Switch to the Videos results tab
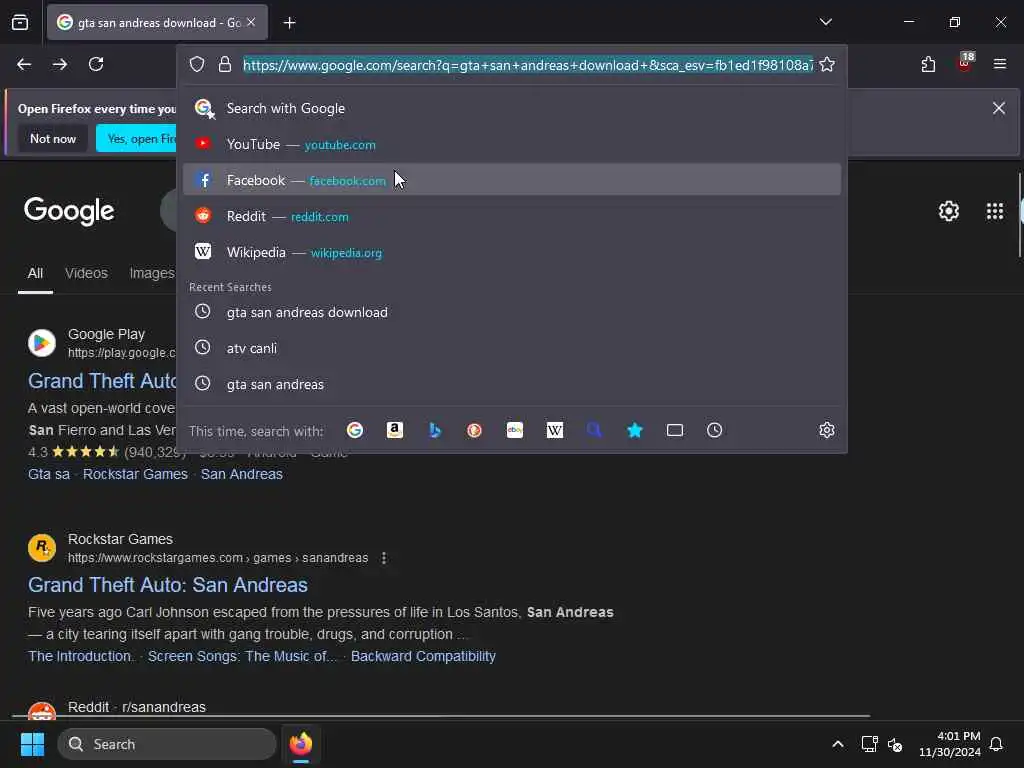Screen dimensions: 1024x768 tap(86, 274)
